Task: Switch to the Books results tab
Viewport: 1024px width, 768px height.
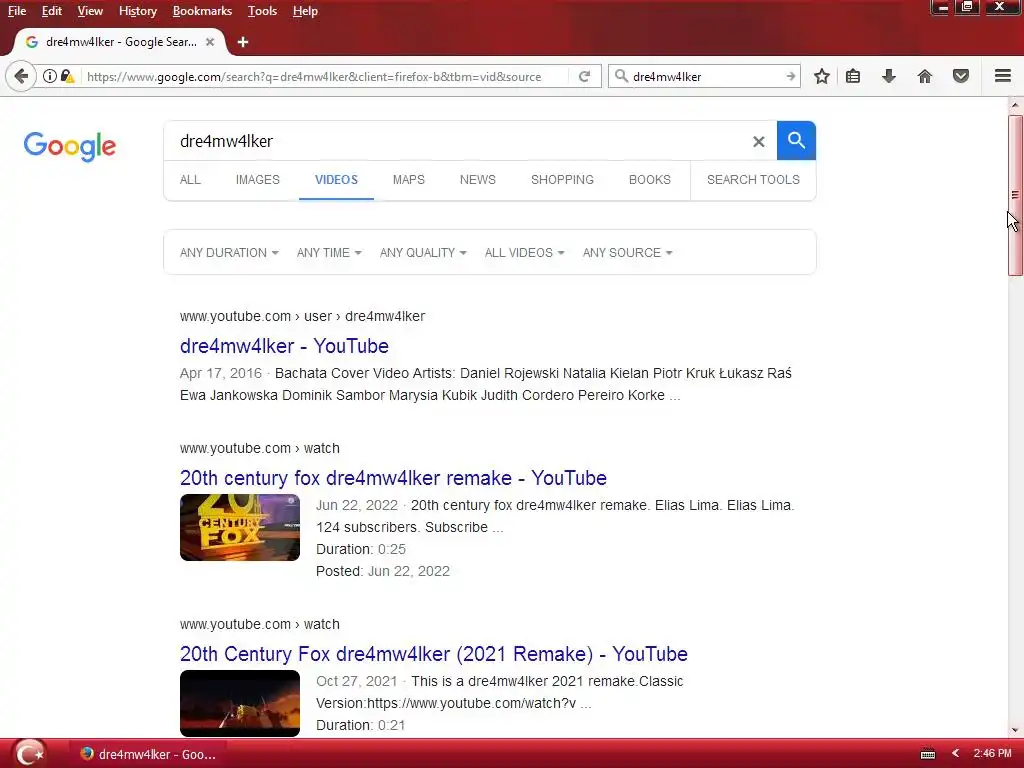Action: [650, 180]
